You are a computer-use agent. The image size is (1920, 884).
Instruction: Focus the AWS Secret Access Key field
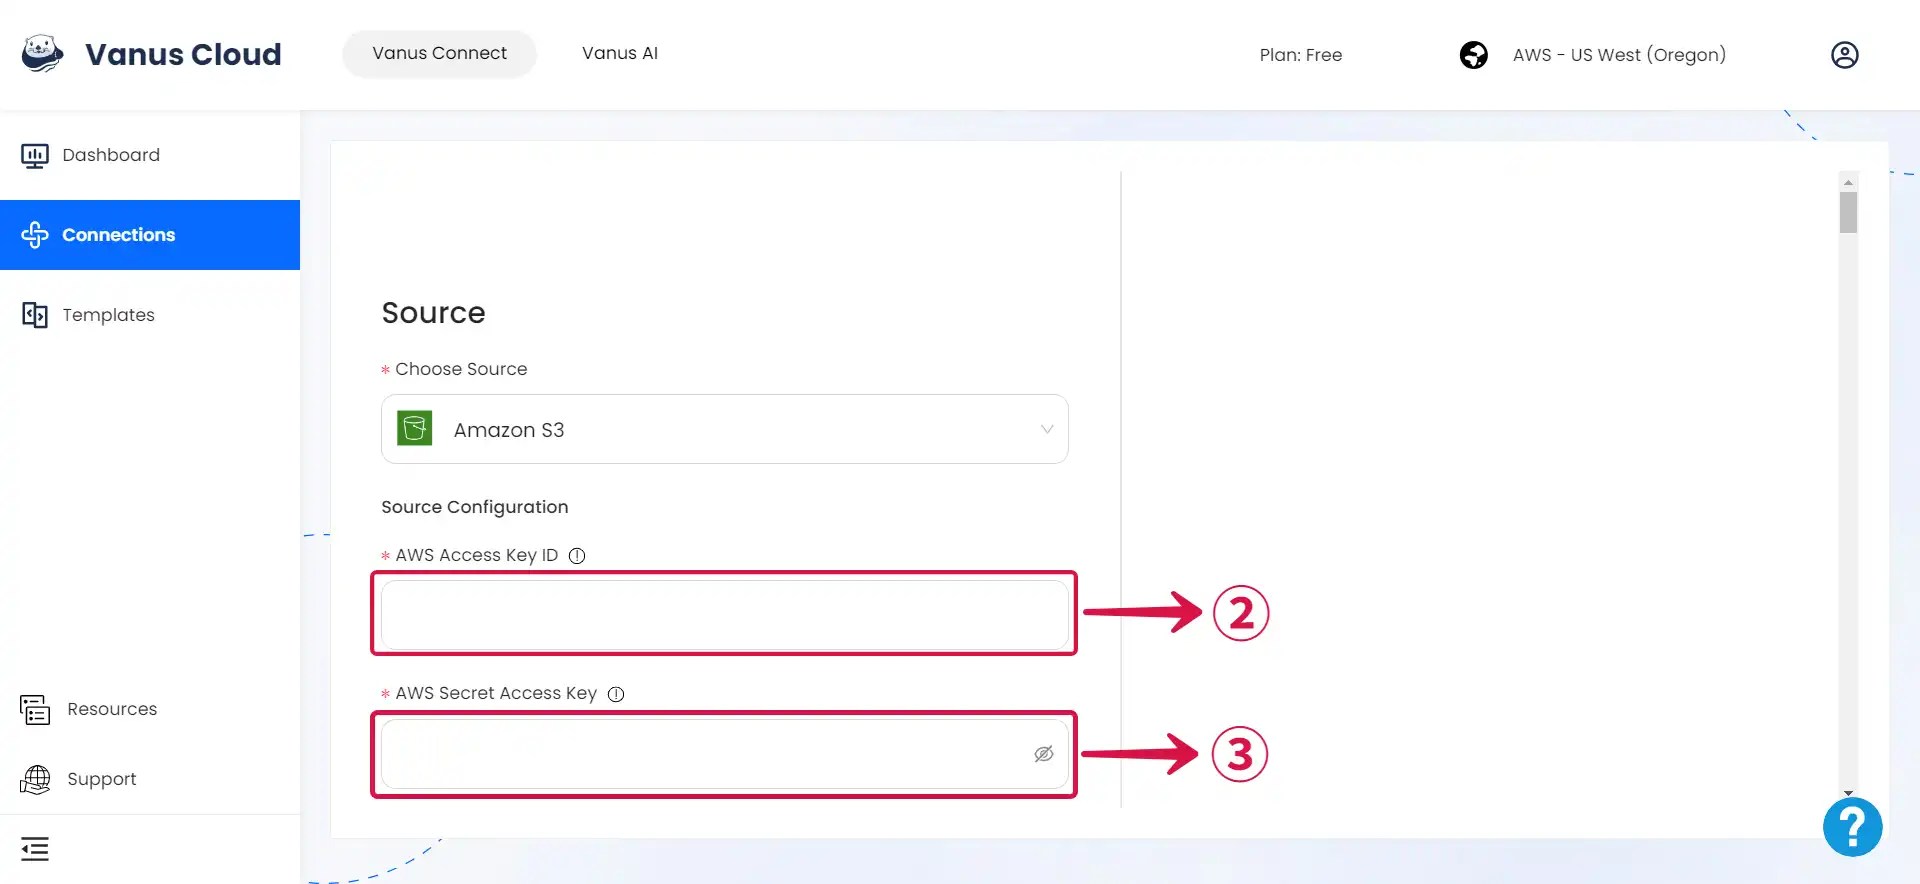tap(725, 754)
